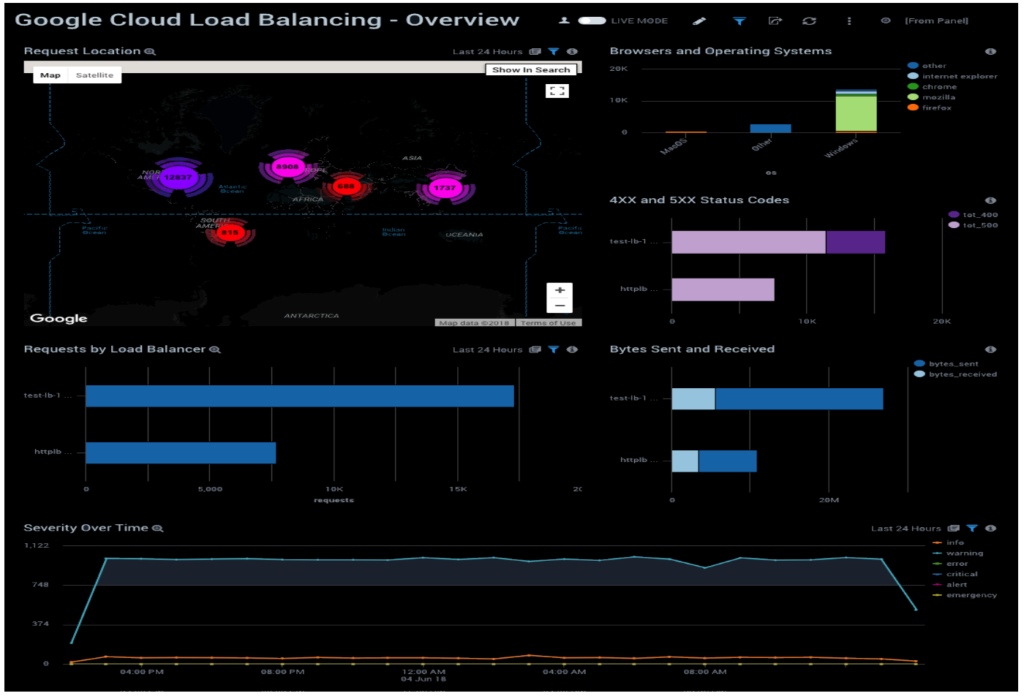1024x696 pixels.
Task: Click the httplb bar in Requests chart
Action: point(181,452)
